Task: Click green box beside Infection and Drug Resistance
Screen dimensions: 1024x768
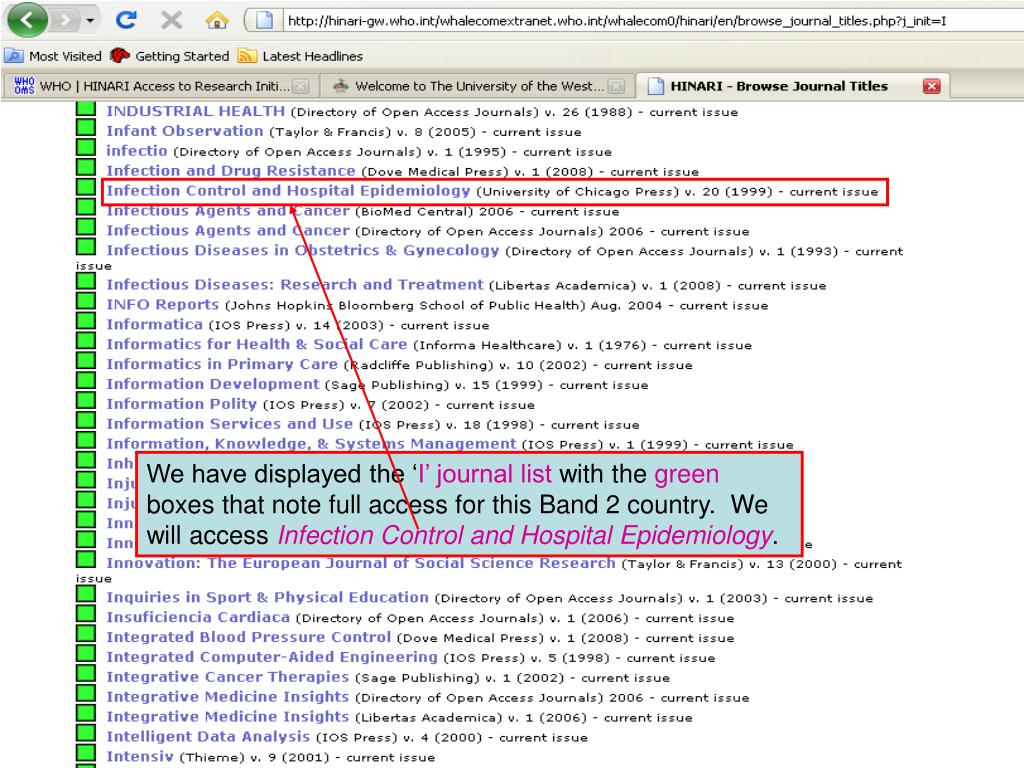Action: pos(86,167)
